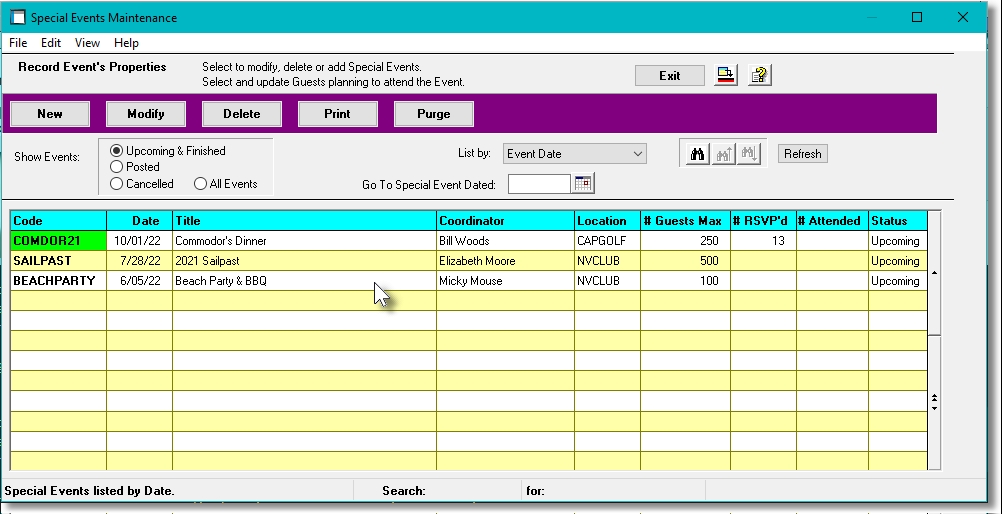This screenshot has height=514, width=1002.
Task: Open the File menu
Action: pyautogui.click(x=18, y=43)
